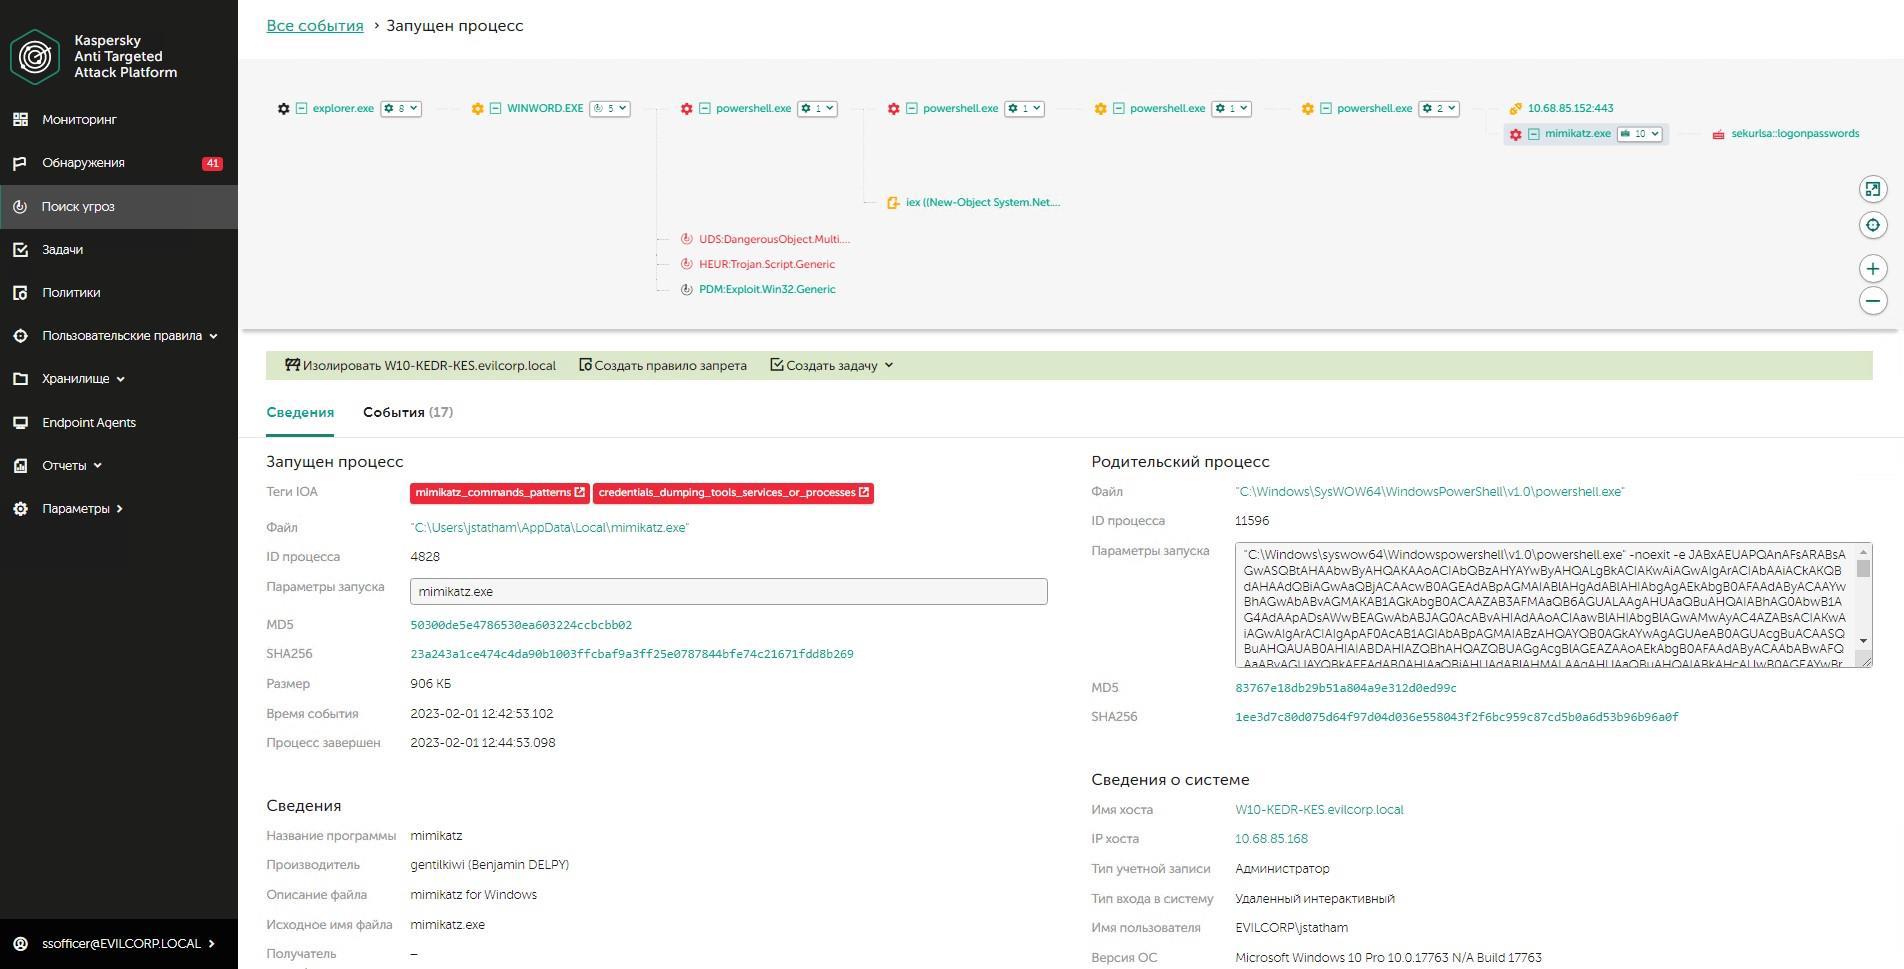
Task: Click the red icon beside sekurlsa::logonpasswords
Action: tap(1718, 134)
